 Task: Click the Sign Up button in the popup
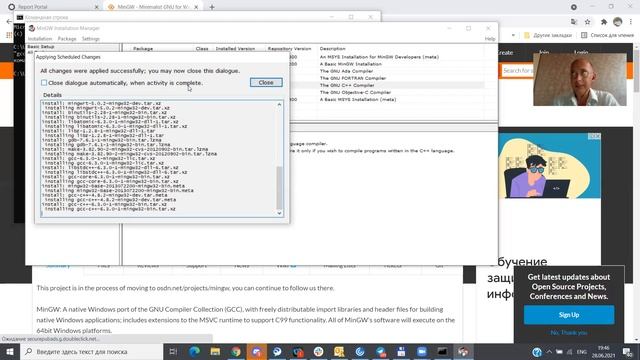click(569, 315)
